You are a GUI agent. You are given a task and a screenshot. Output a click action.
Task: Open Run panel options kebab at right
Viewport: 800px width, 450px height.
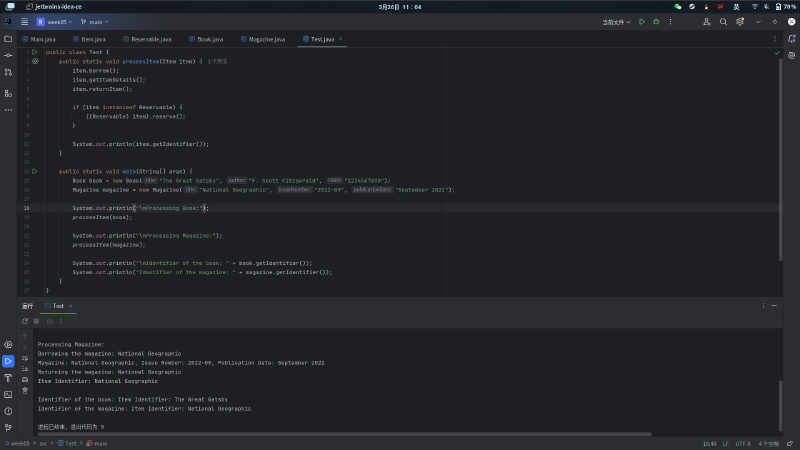click(x=763, y=306)
